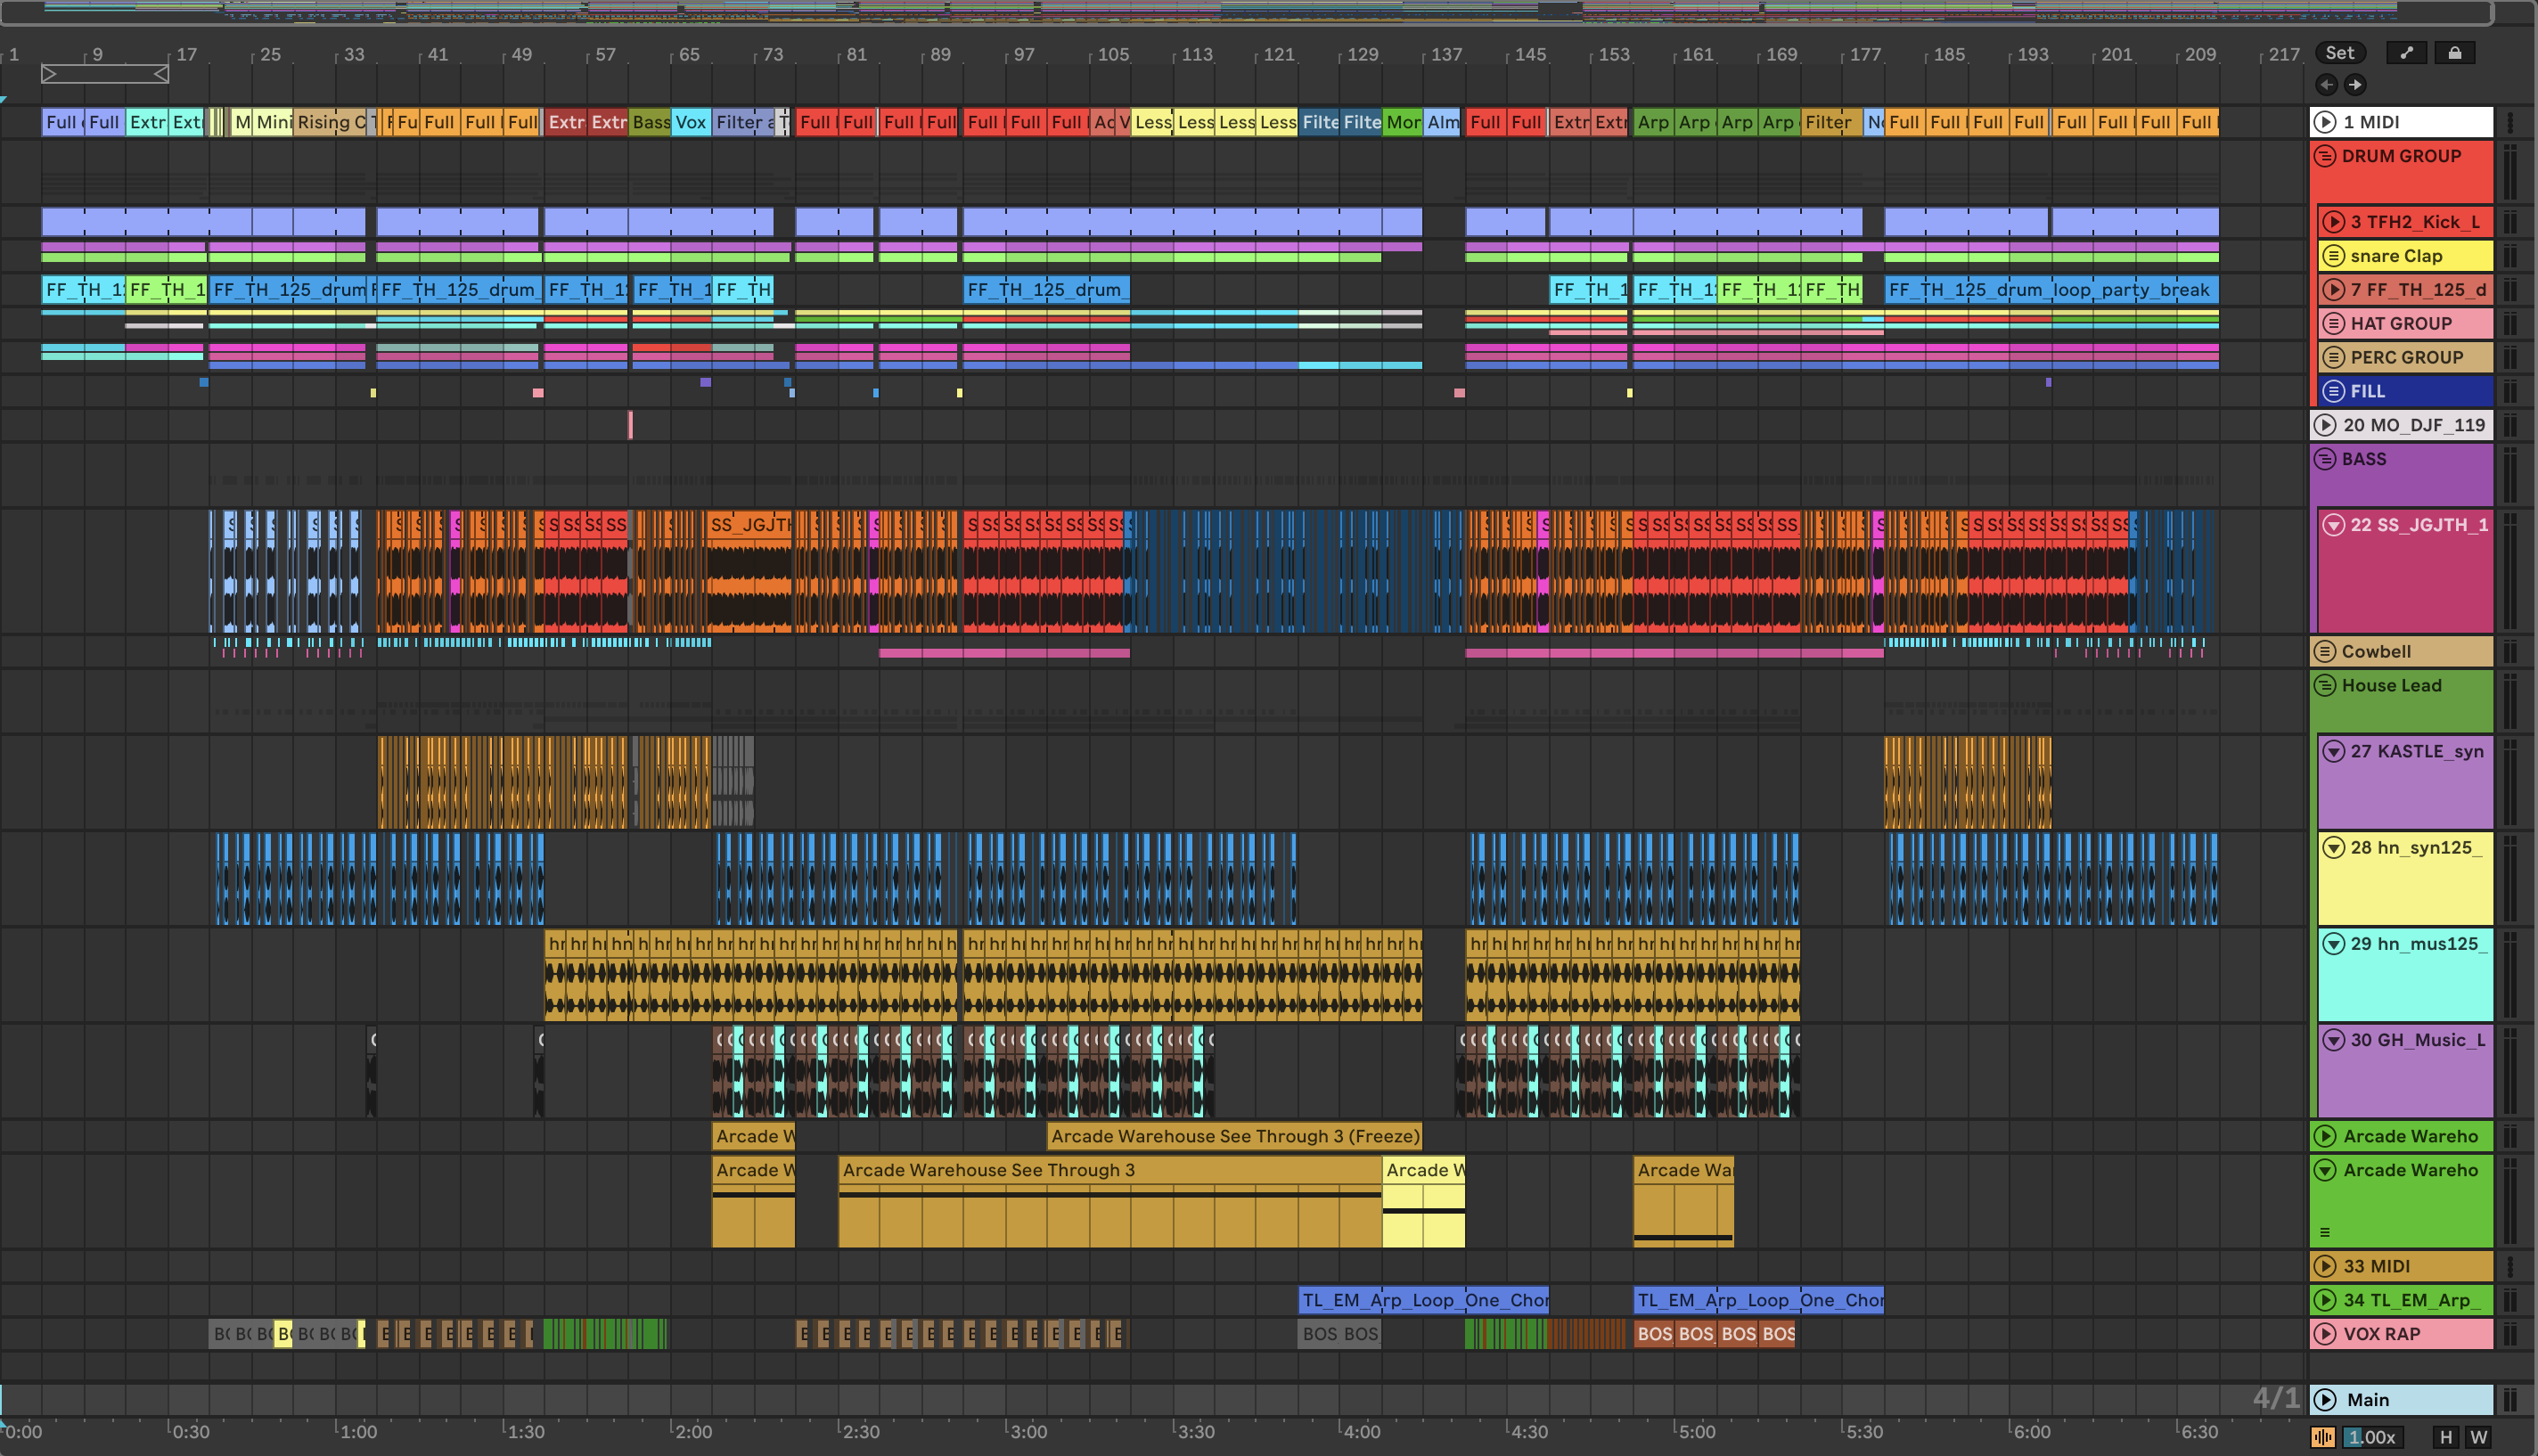Toggle the automation lock icon

pyautogui.click(x=2454, y=53)
